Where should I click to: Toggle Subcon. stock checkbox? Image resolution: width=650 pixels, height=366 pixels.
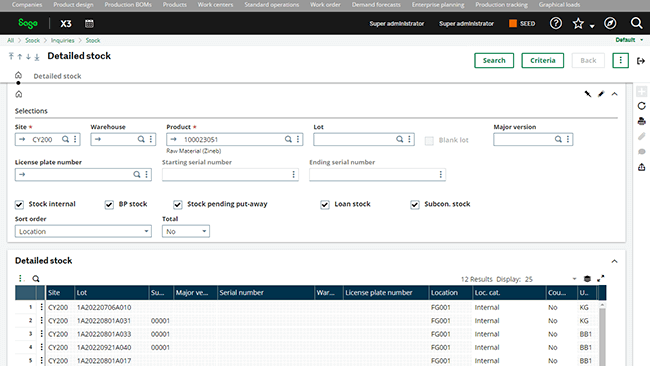415,204
